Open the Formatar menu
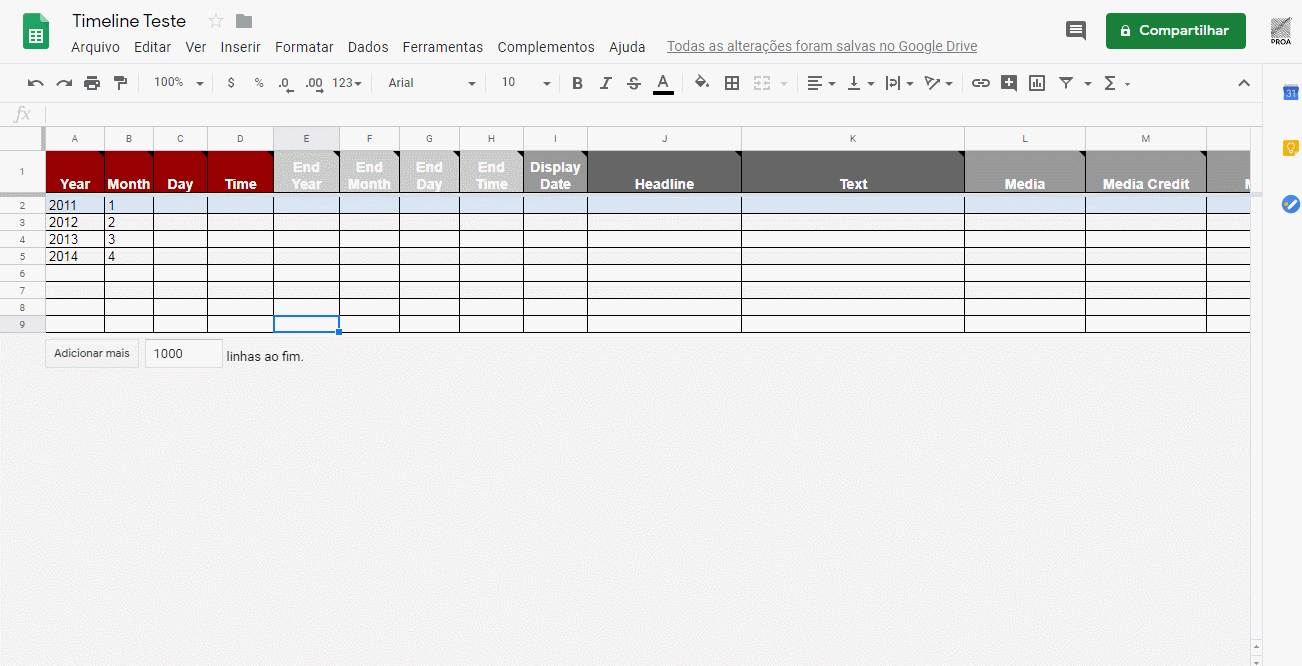The width and height of the screenshot is (1302, 666). point(304,47)
